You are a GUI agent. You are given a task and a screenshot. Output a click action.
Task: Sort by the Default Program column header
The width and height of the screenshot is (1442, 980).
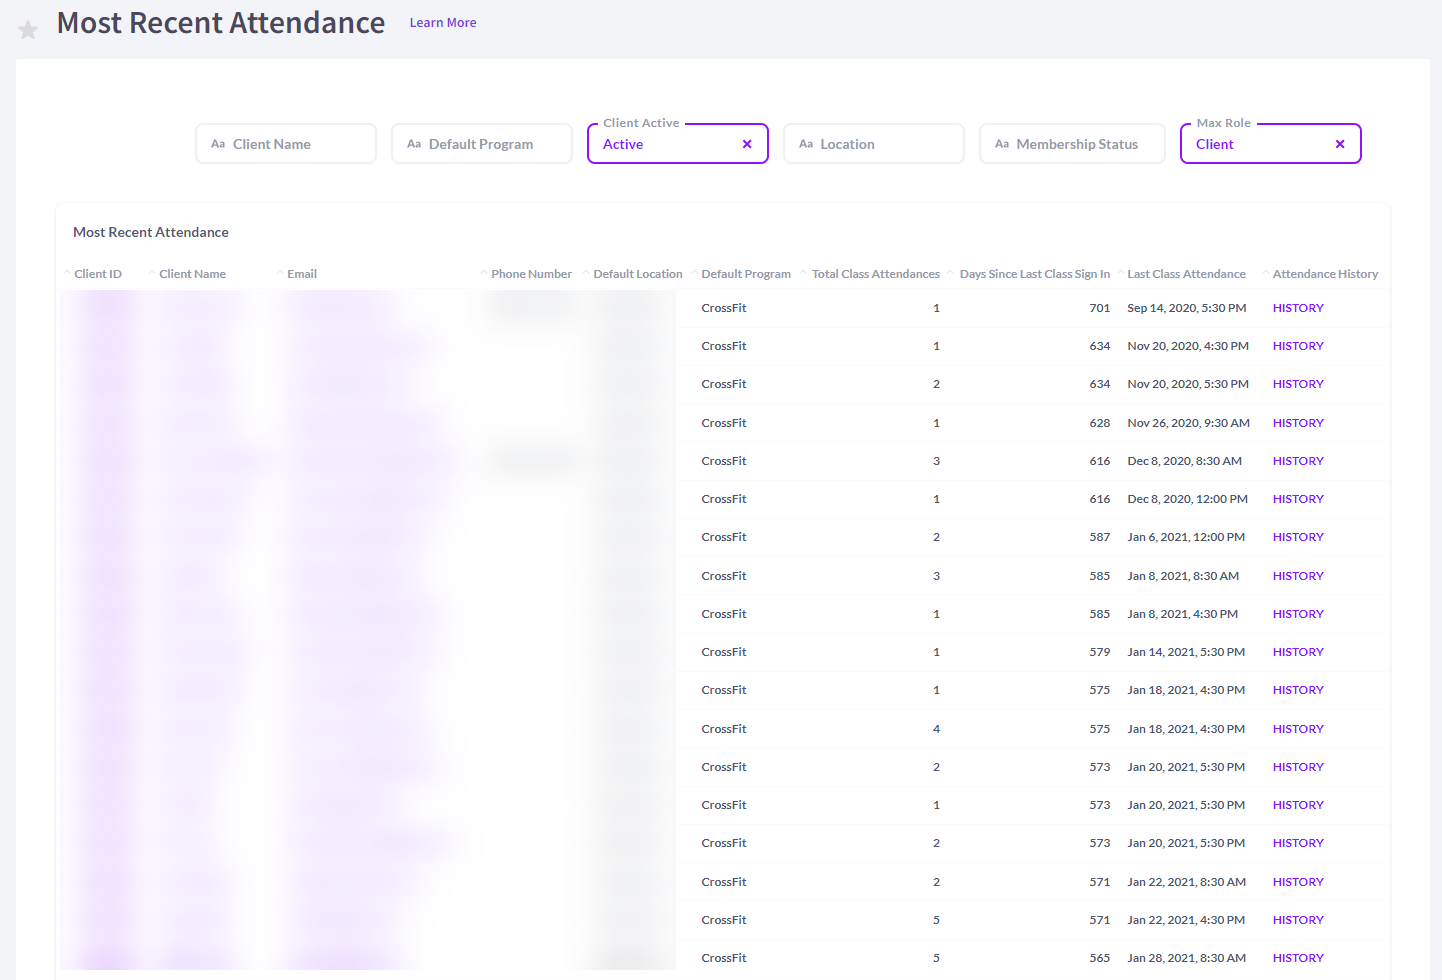746,274
